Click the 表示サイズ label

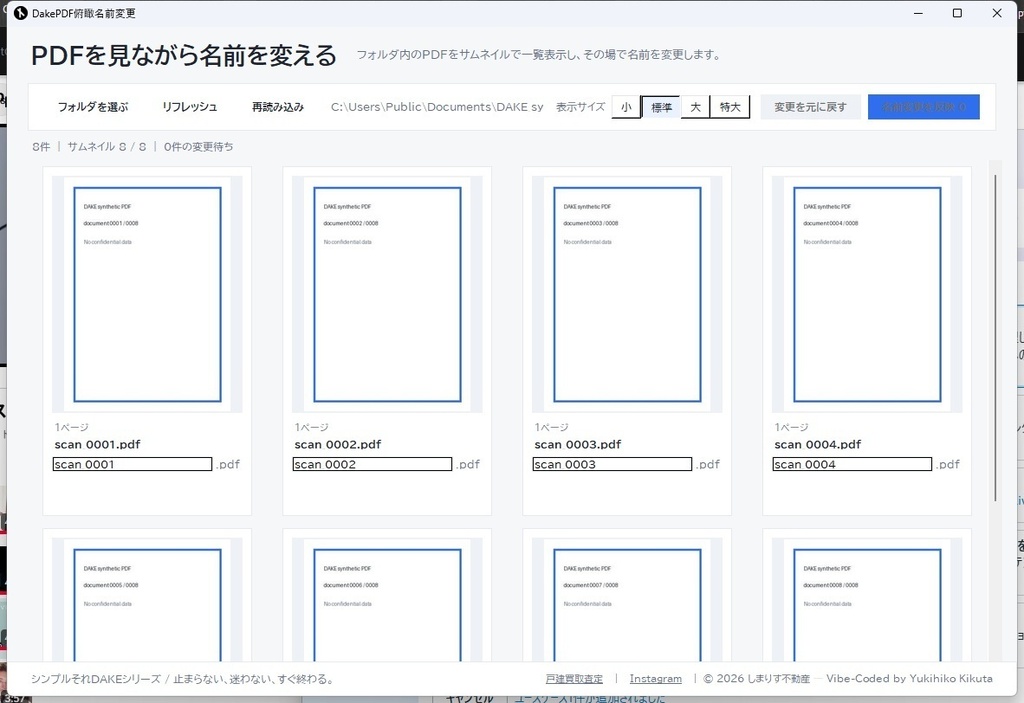coord(581,107)
